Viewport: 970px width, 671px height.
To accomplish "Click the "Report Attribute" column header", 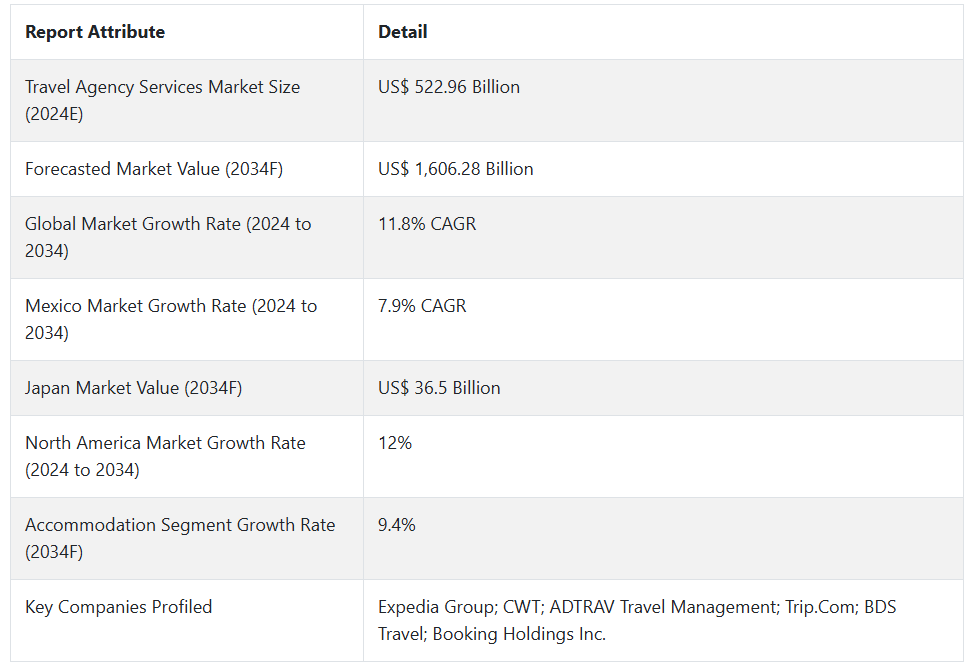I will coord(95,32).
